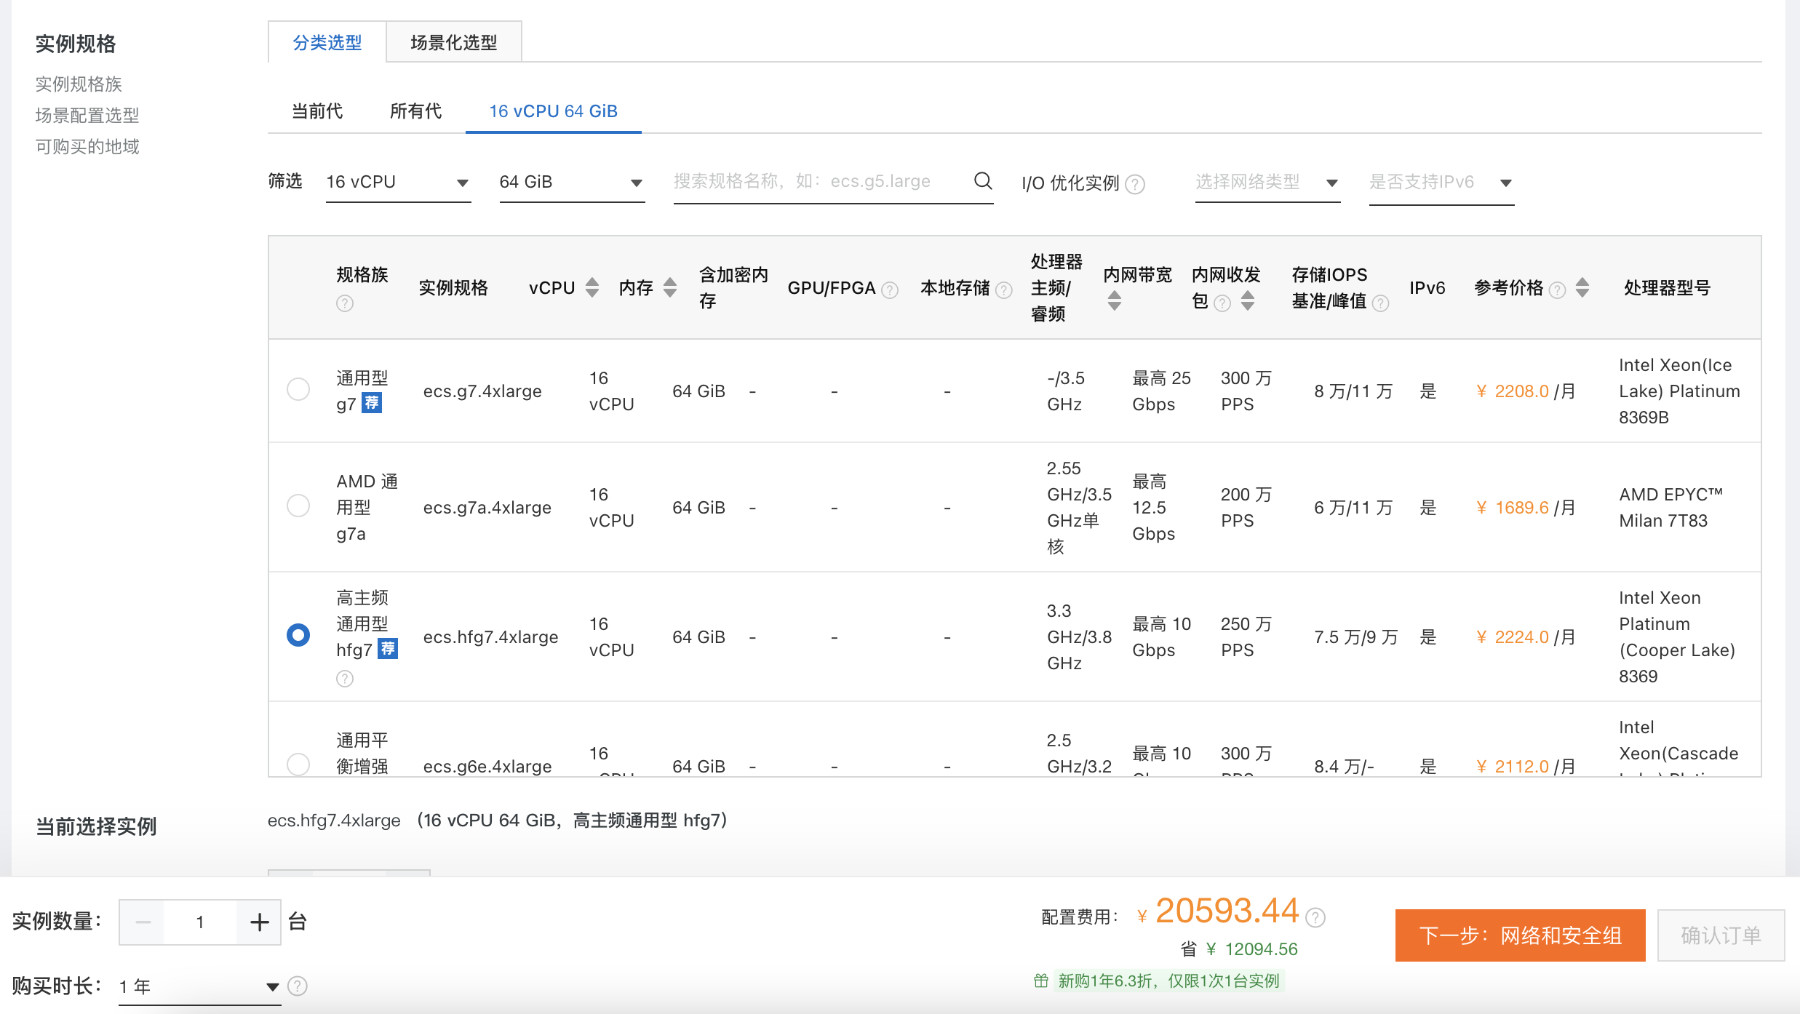Open 存储IOPS help icon
1800x1014 pixels.
click(1380, 303)
